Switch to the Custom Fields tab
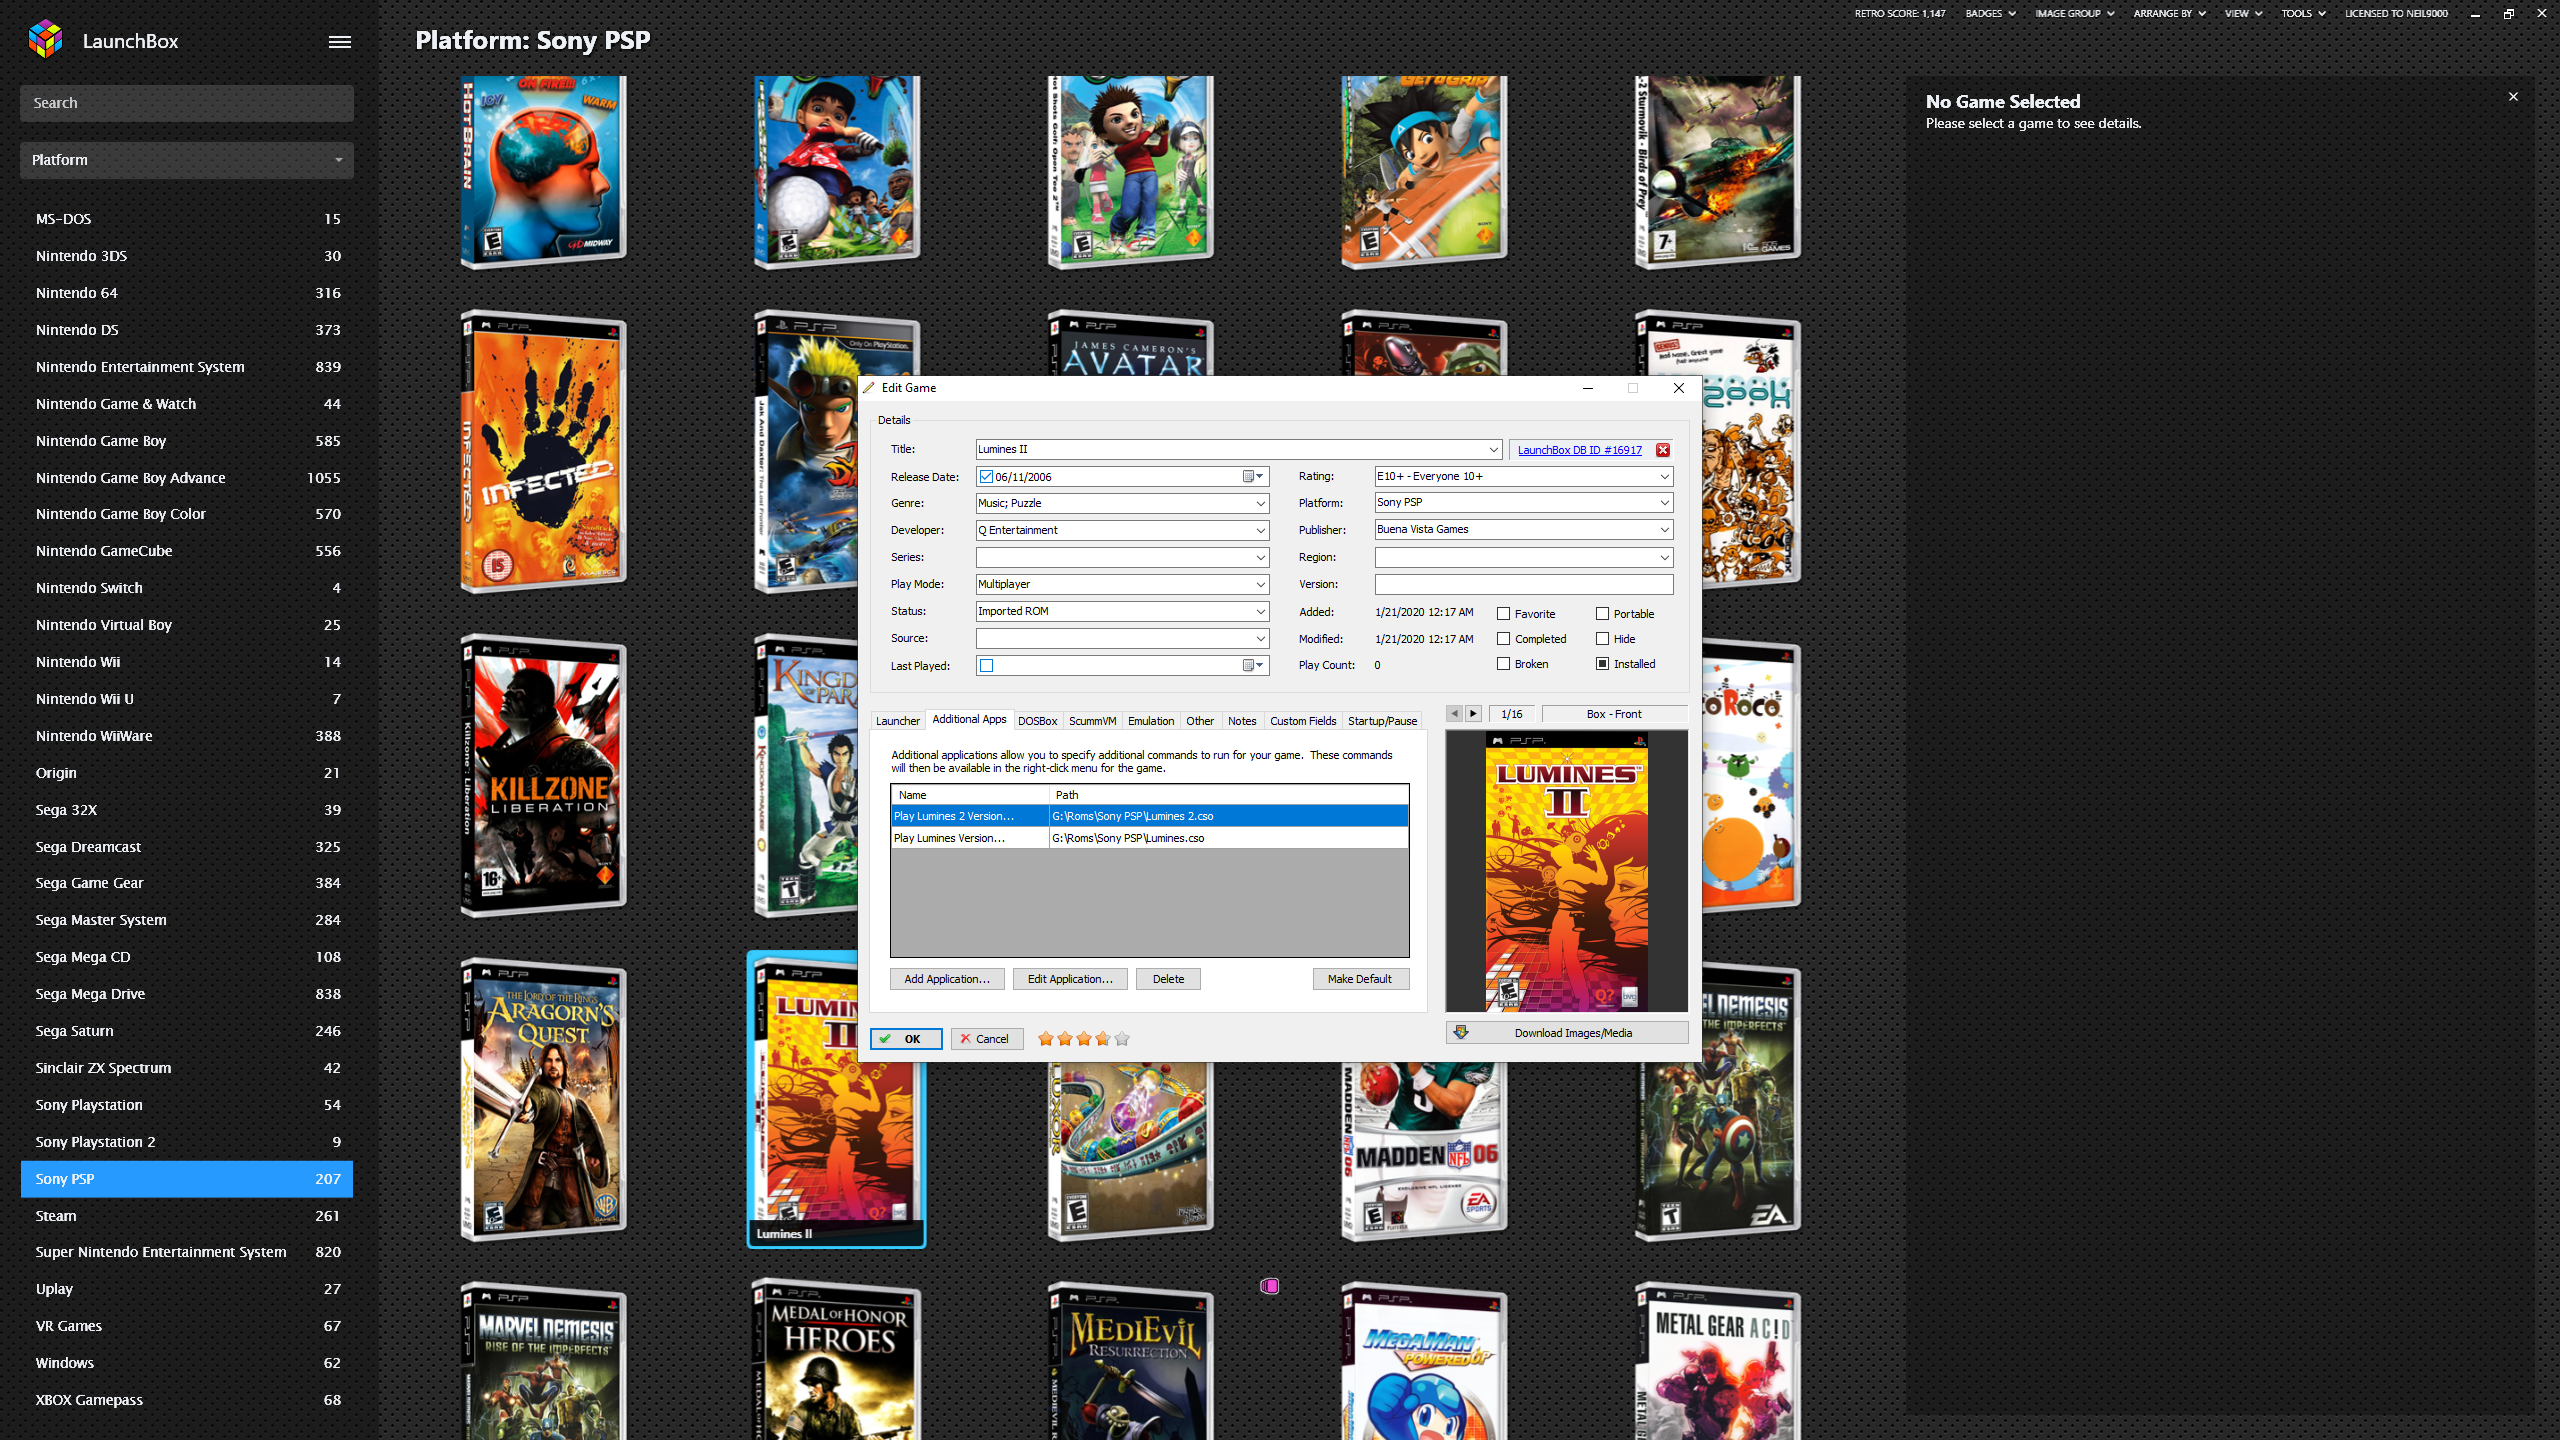2560x1440 pixels. pos(1303,721)
